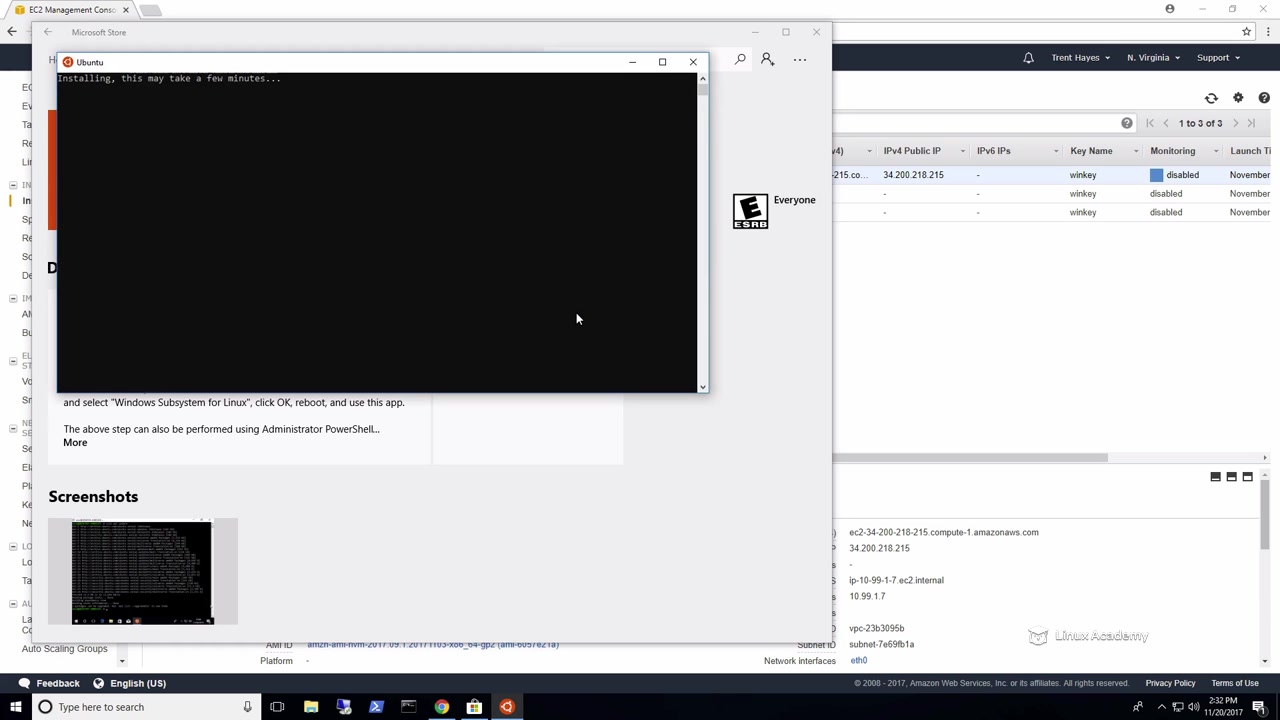Viewport: 1280px width, 720px height.
Task: Go to the first page of instances
Action: pos(1150,123)
